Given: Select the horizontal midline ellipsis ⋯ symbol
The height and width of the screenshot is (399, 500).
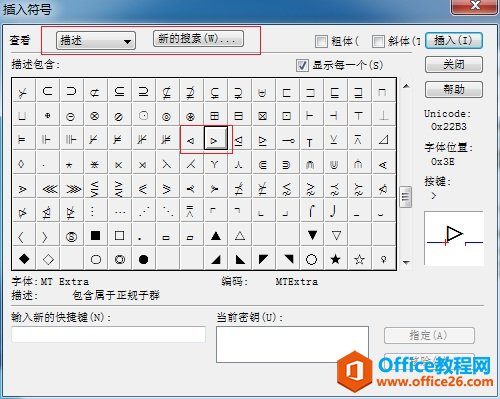Looking at the screenshot, I should coord(120,212).
